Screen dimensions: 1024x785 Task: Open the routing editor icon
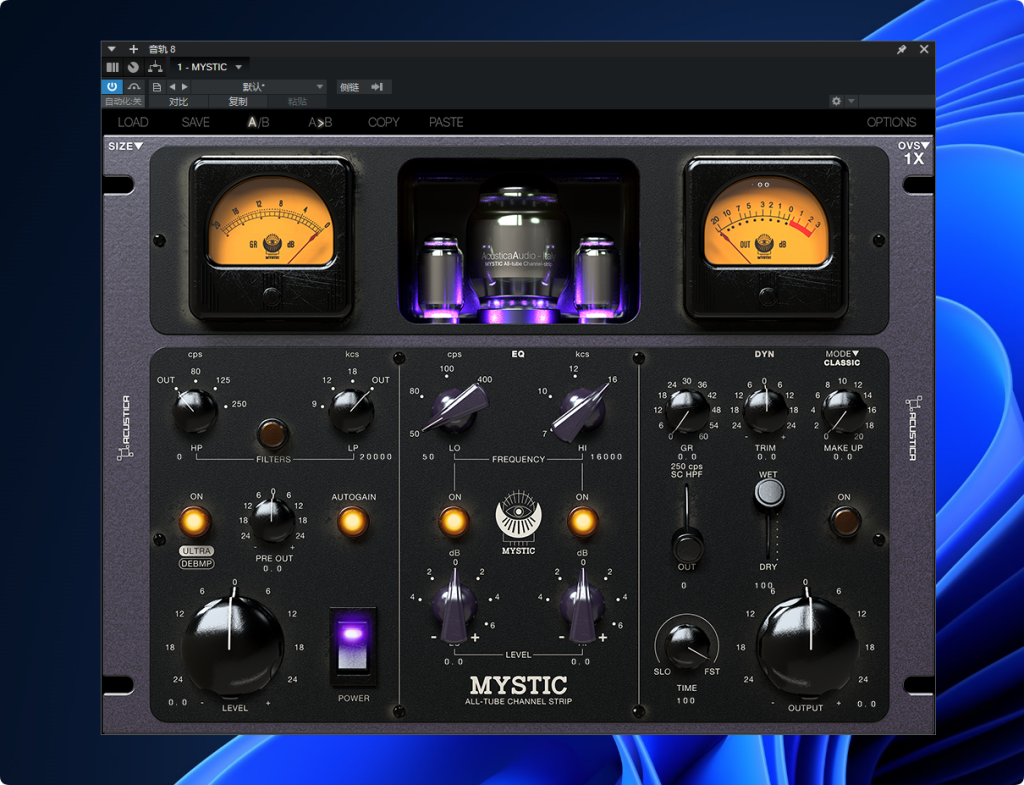pyautogui.click(x=155, y=67)
